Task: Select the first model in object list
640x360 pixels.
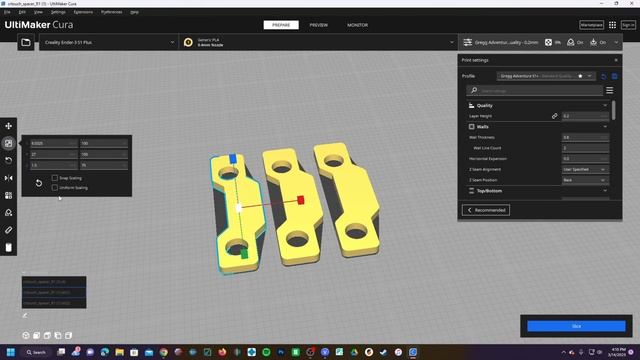Action: (54, 282)
